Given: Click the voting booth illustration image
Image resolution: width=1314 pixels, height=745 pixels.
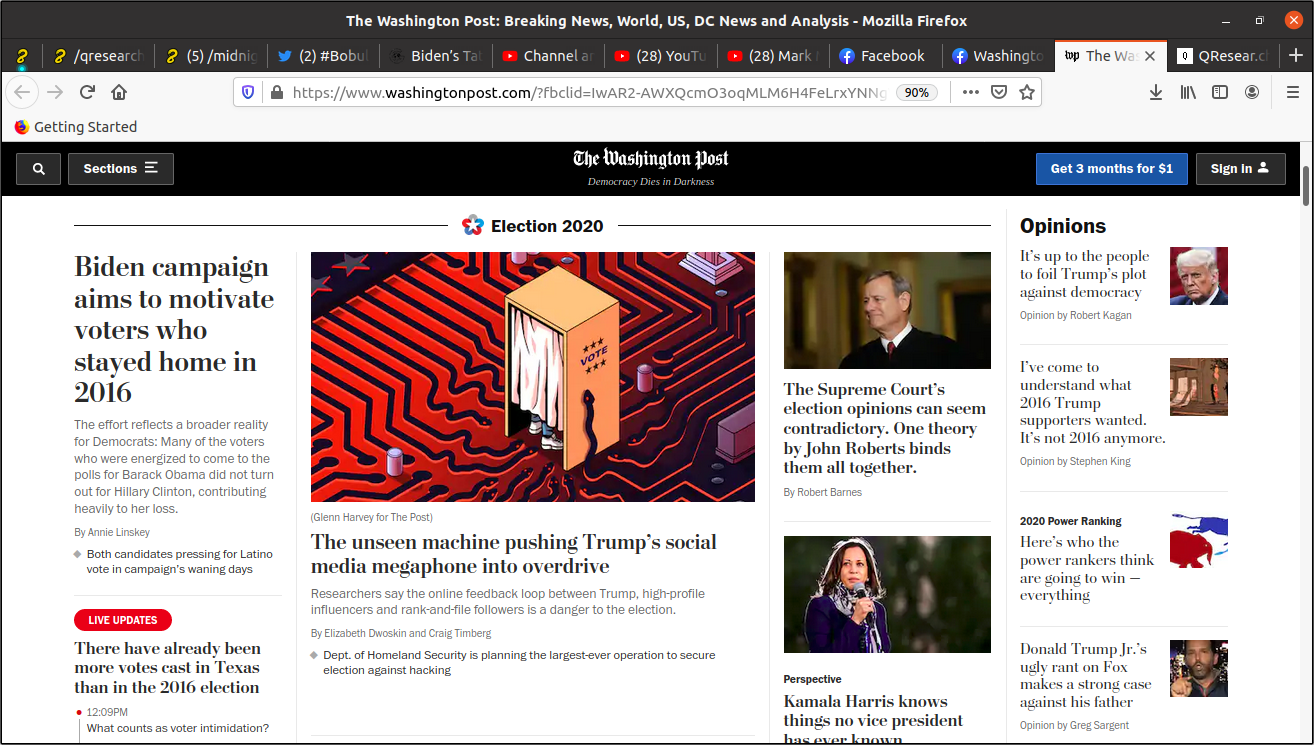Looking at the screenshot, I should (x=533, y=377).
